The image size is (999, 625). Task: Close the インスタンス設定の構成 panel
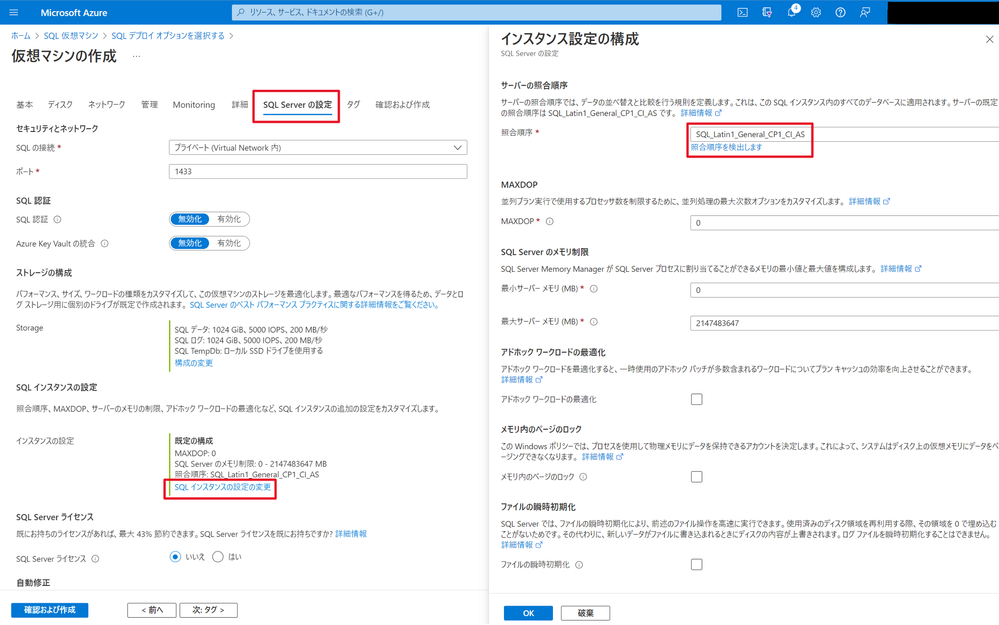click(x=989, y=40)
